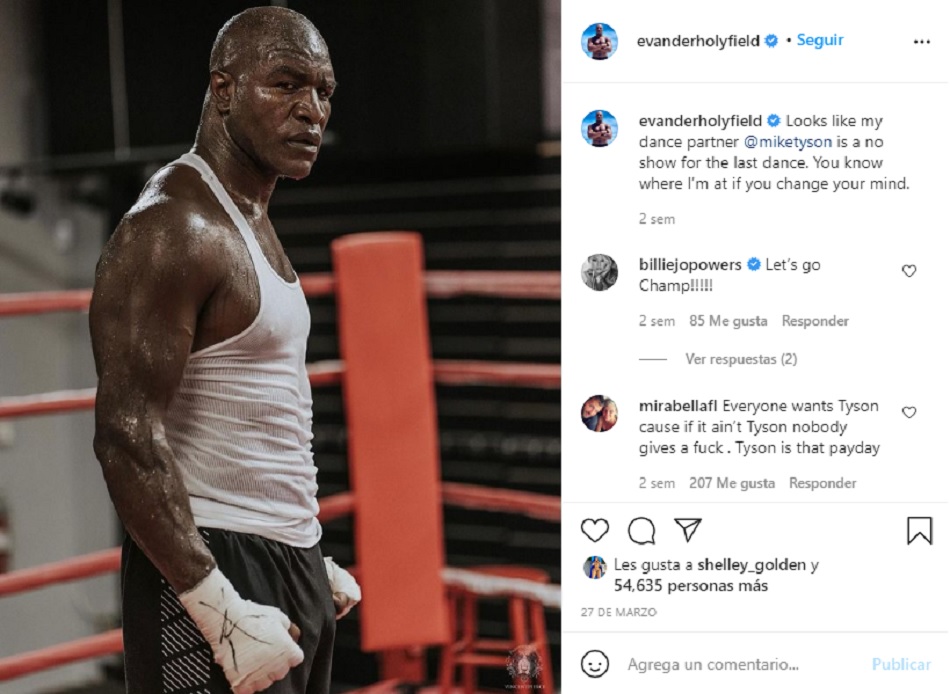The image size is (950, 694).
Task: Like billiejopowers' comment with its heart
Action: (x=909, y=271)
